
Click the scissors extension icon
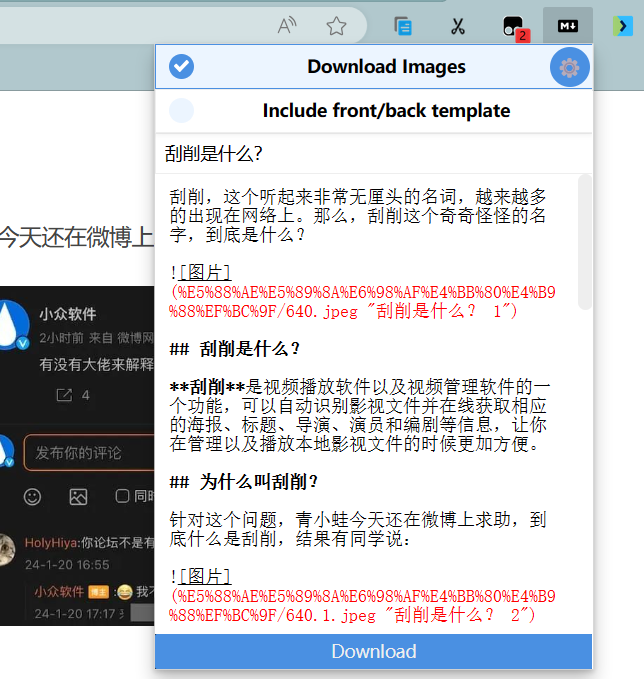pos(458,26)
